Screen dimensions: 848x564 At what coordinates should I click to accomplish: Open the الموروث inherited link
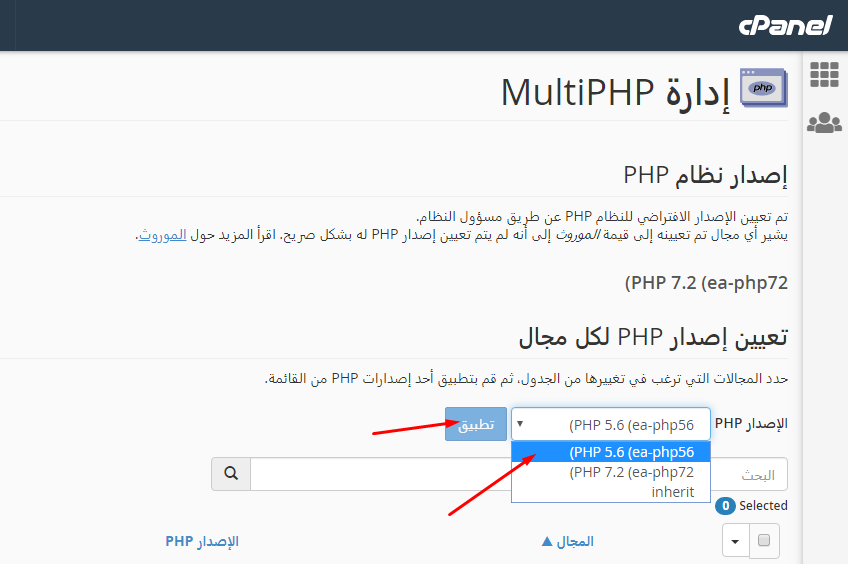click(162, 235)
